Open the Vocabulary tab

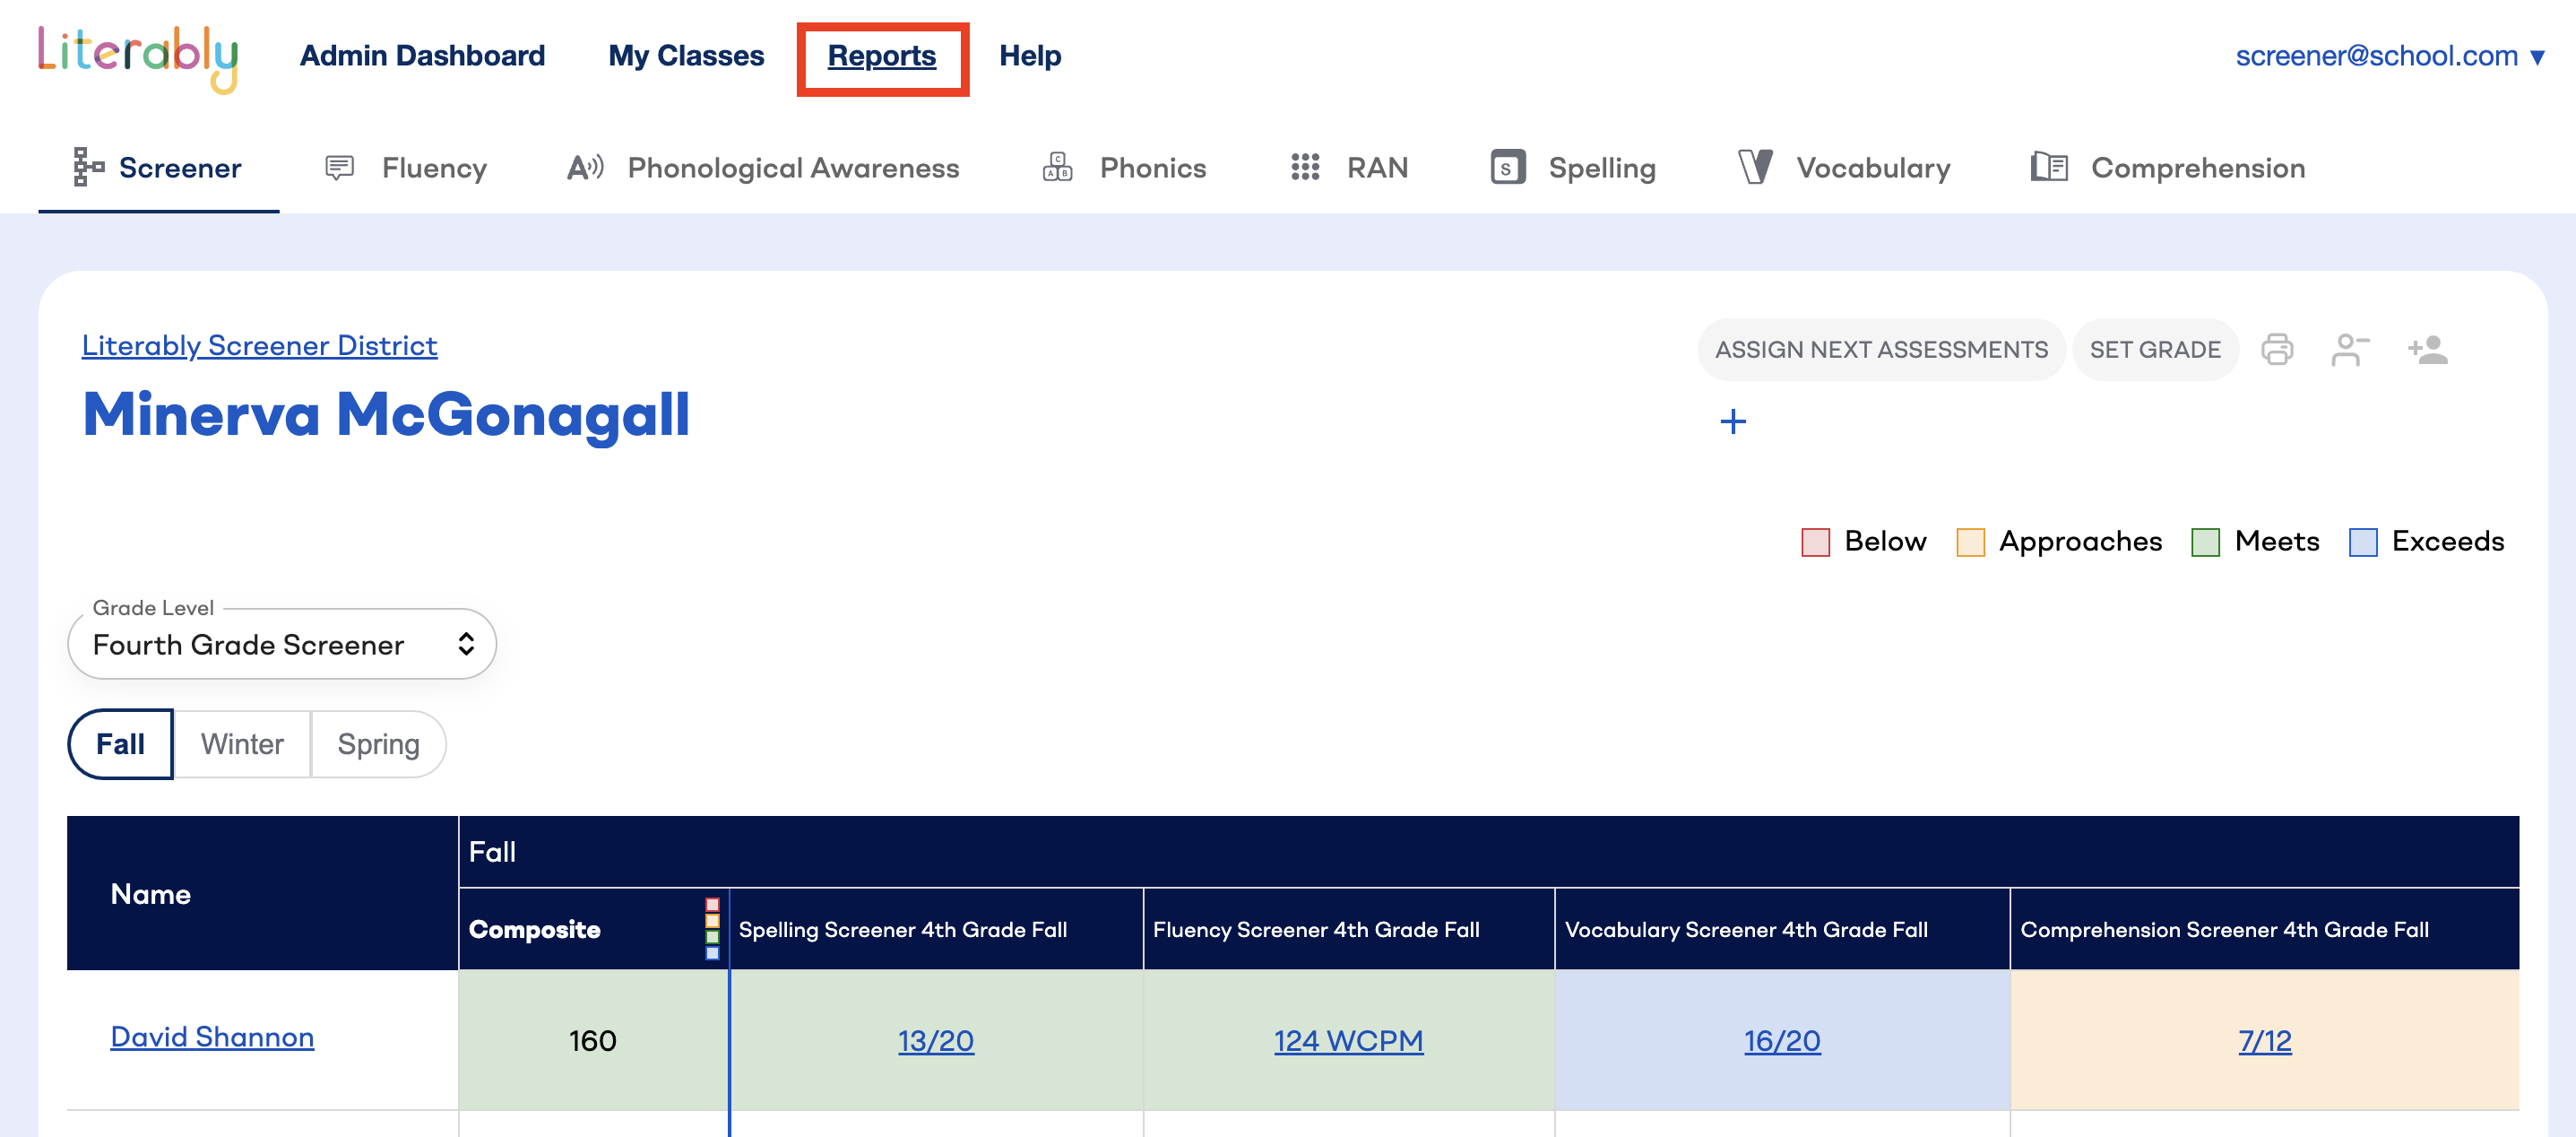(1845, 168)
